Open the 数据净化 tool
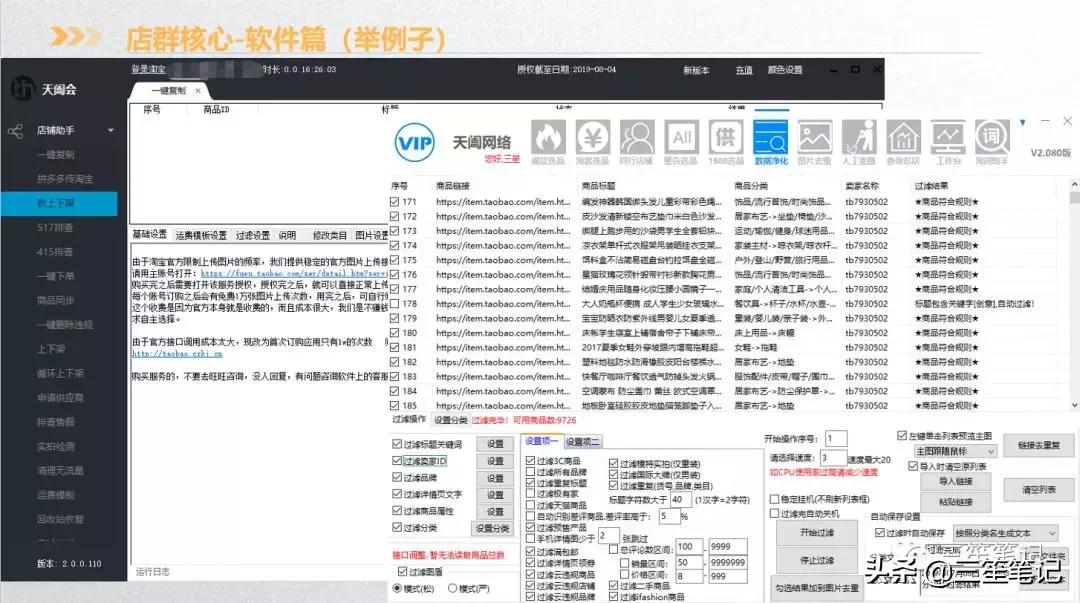This screenshot has height=603, width=1080. pyautogui.click(x=769, y=140)
